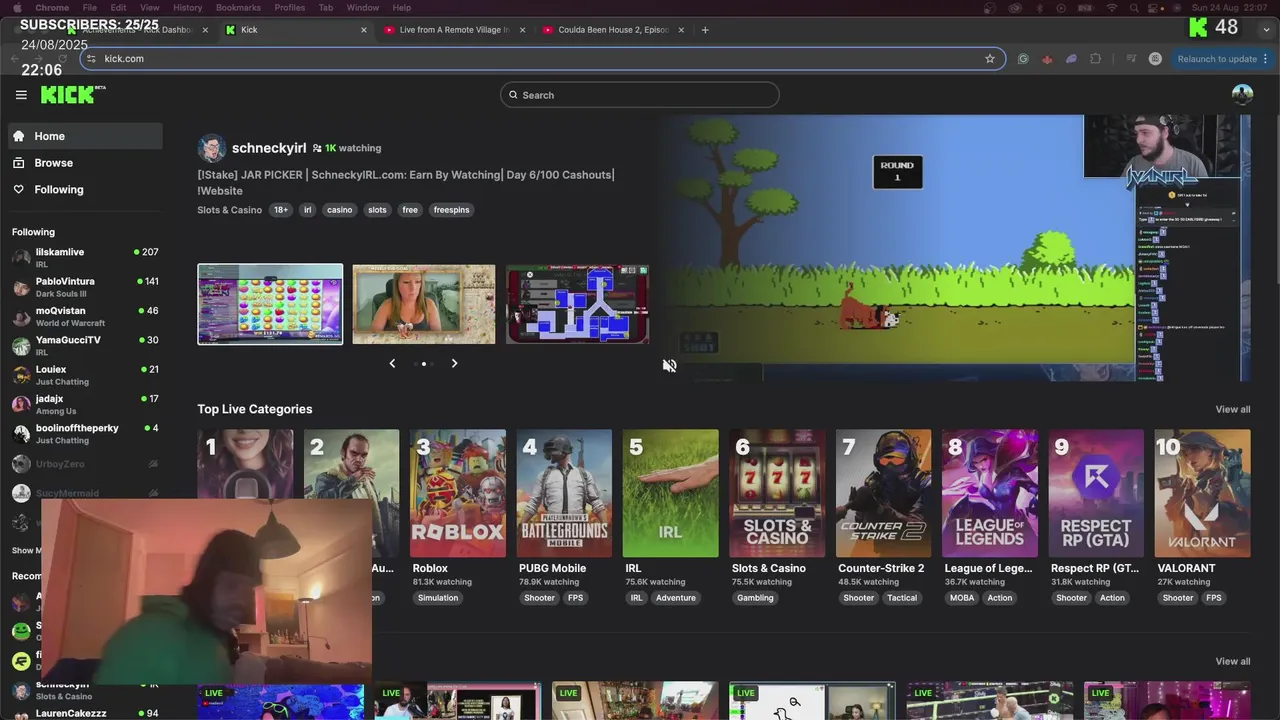Open Browse in the sidebar
This screenshot has height=720, width=1280.
tap(85, 163)
